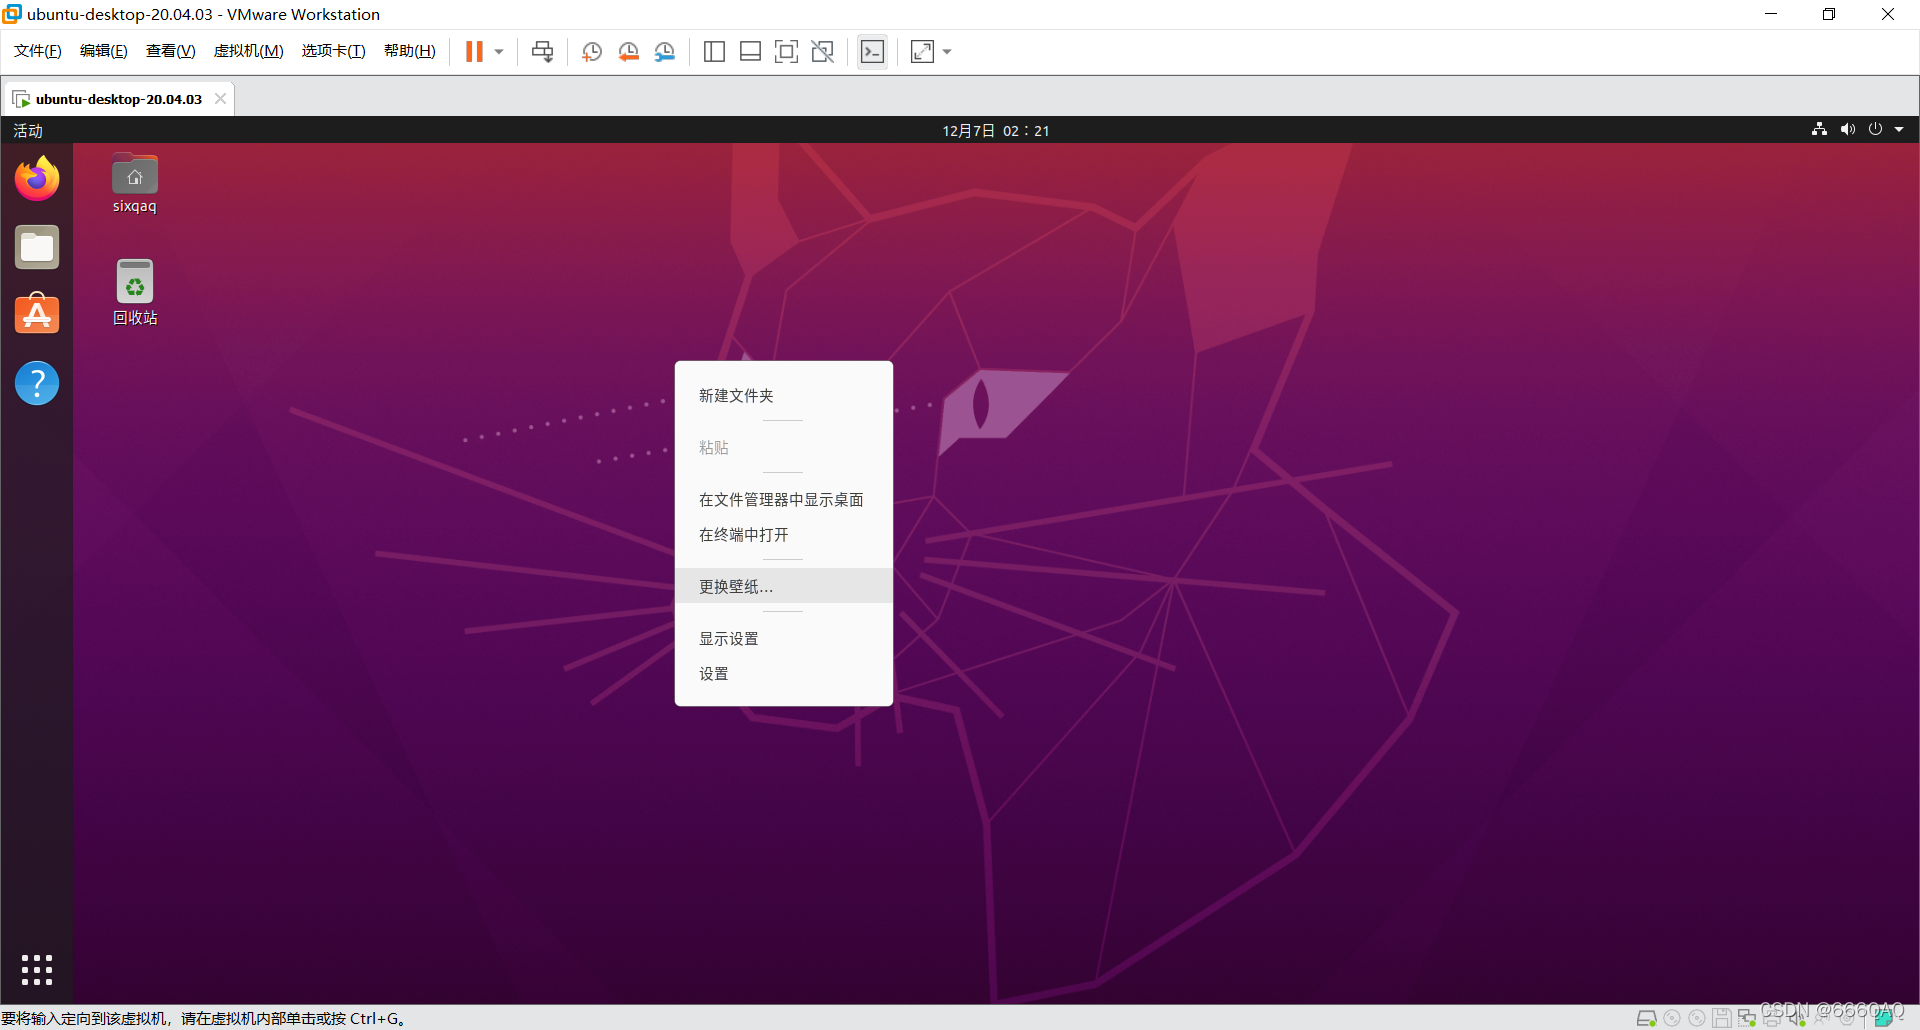Close the ubuntu-desktop-20.04.03 tab

pos(220,98)
